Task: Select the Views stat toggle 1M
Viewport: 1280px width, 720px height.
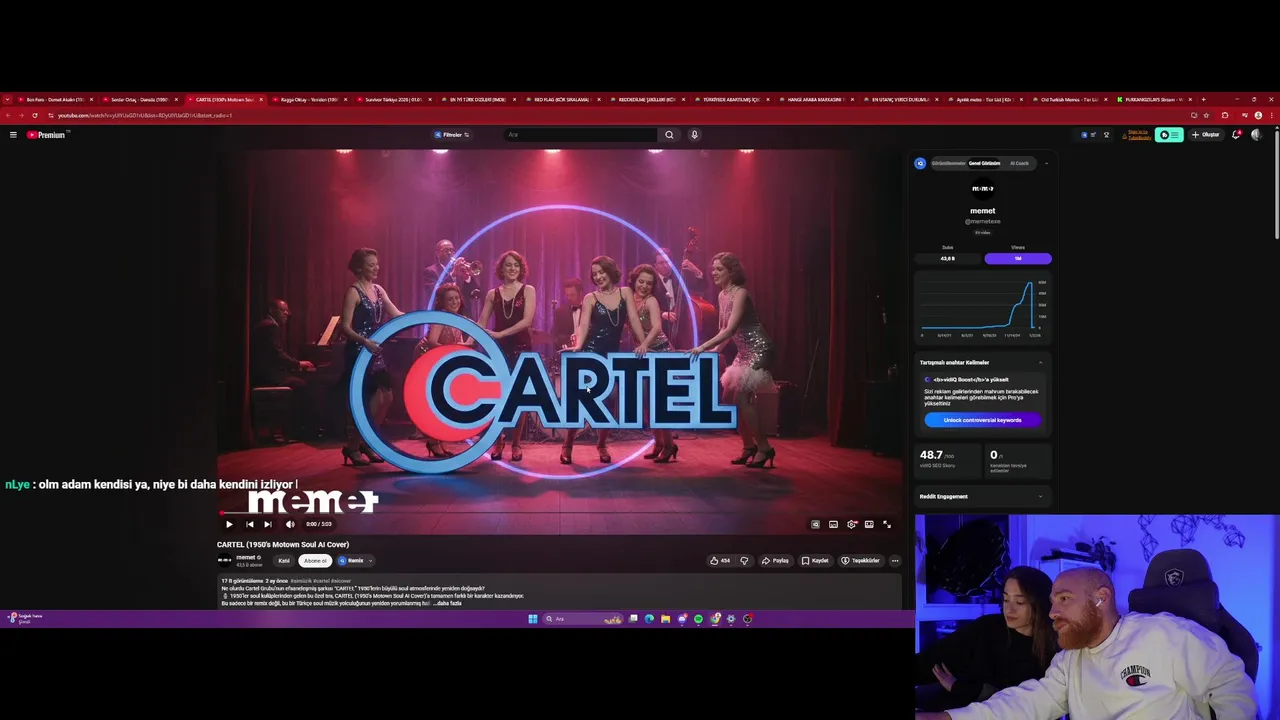Action: point(1018,258)
